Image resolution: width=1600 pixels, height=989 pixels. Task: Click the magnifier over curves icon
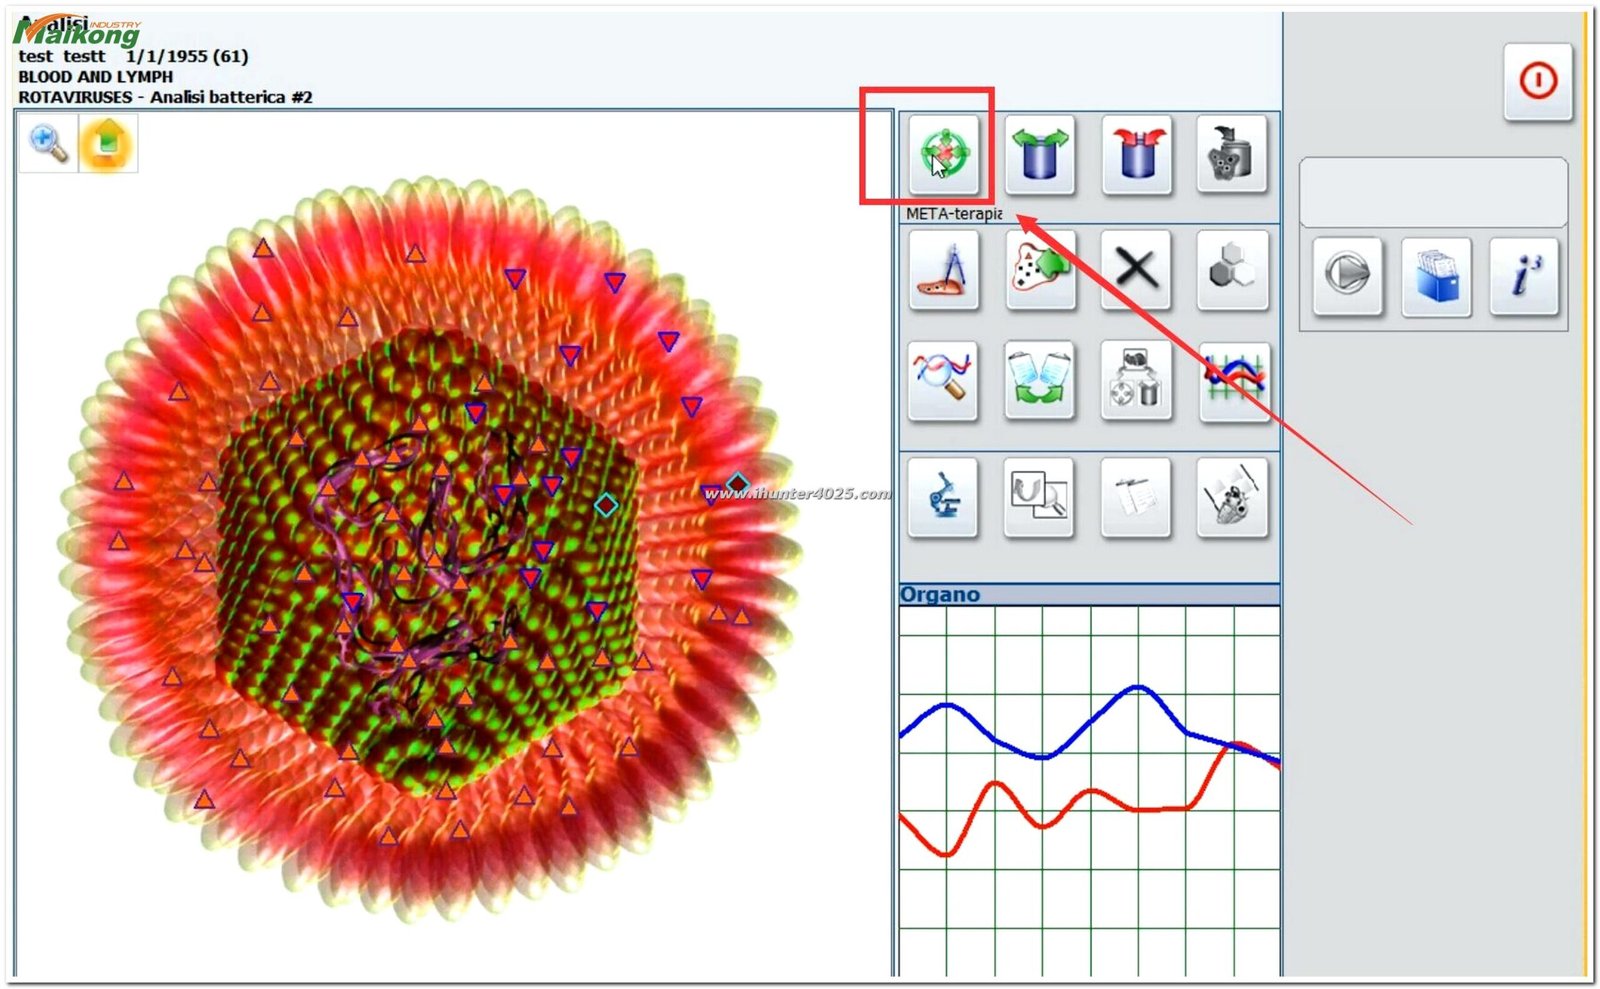(x=943, y=381)
